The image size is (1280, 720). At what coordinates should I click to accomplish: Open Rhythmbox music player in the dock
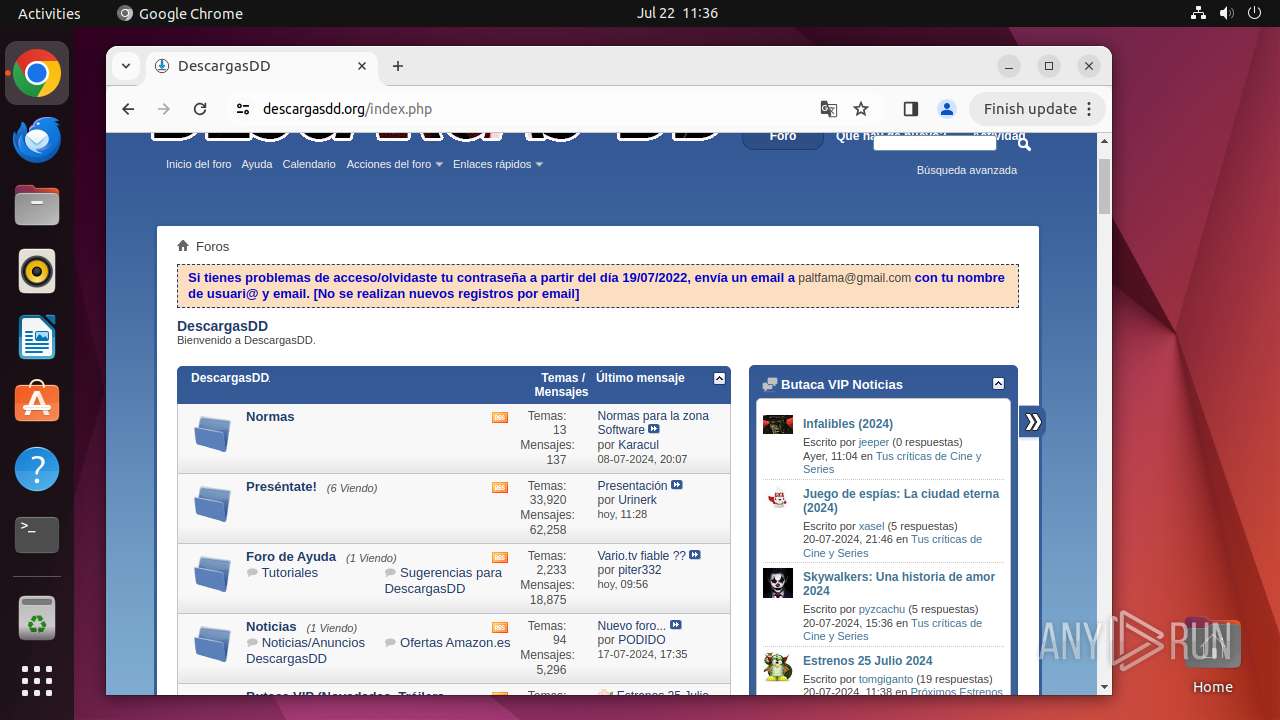point(37,271)
